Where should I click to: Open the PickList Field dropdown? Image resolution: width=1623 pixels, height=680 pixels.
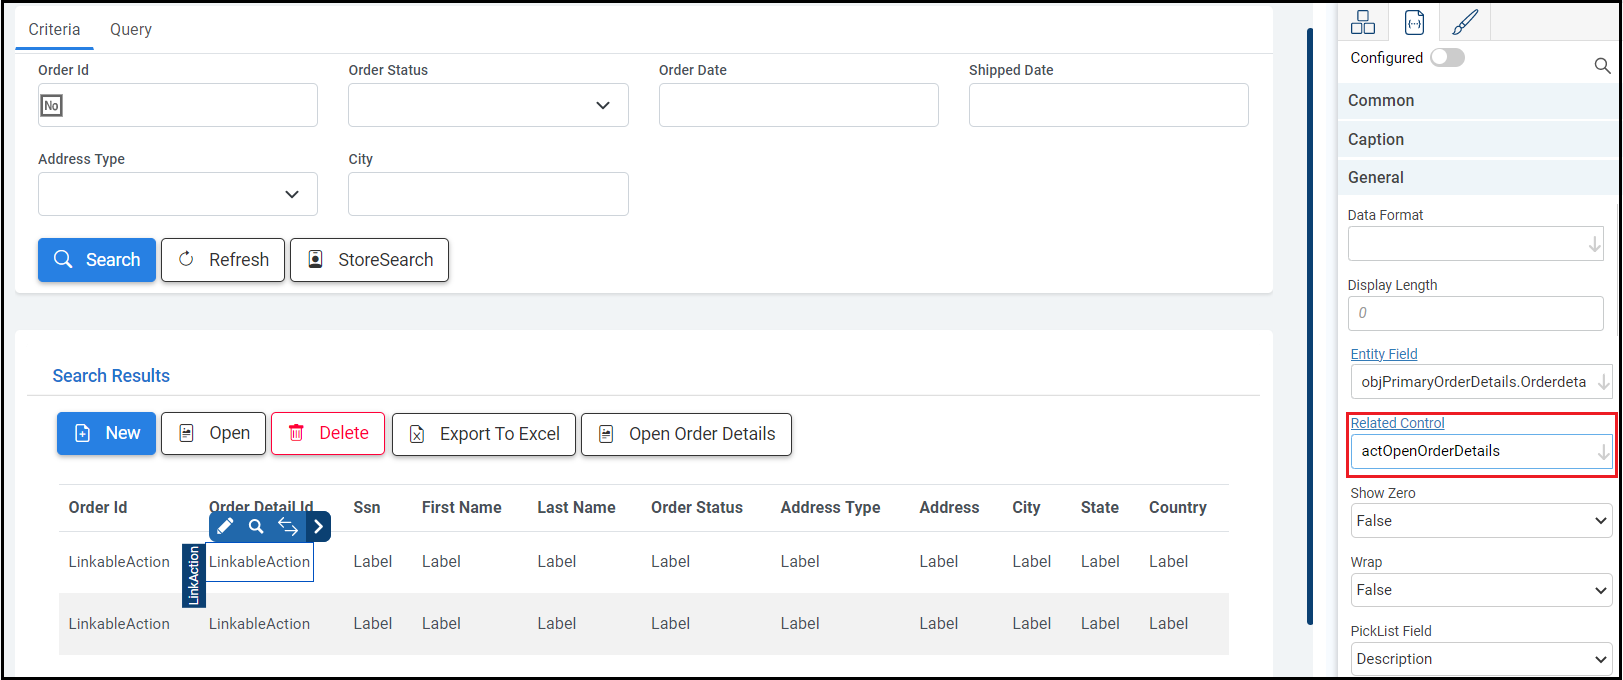[x=1481, y=659]
